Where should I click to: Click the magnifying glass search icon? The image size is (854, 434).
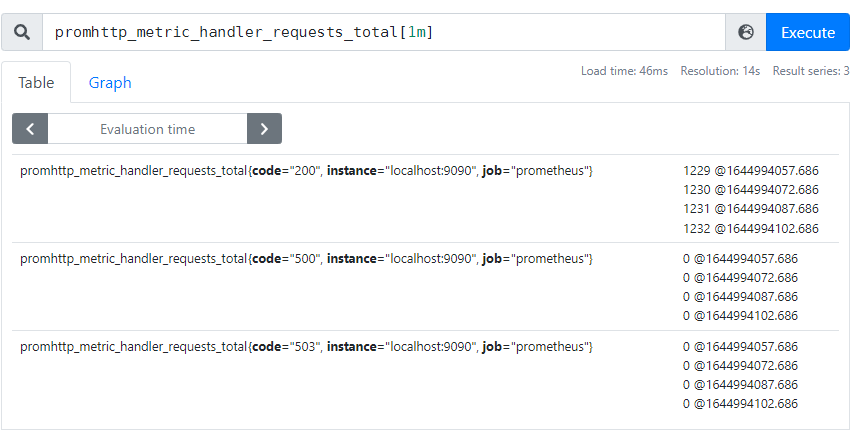(x=22, y=32)
